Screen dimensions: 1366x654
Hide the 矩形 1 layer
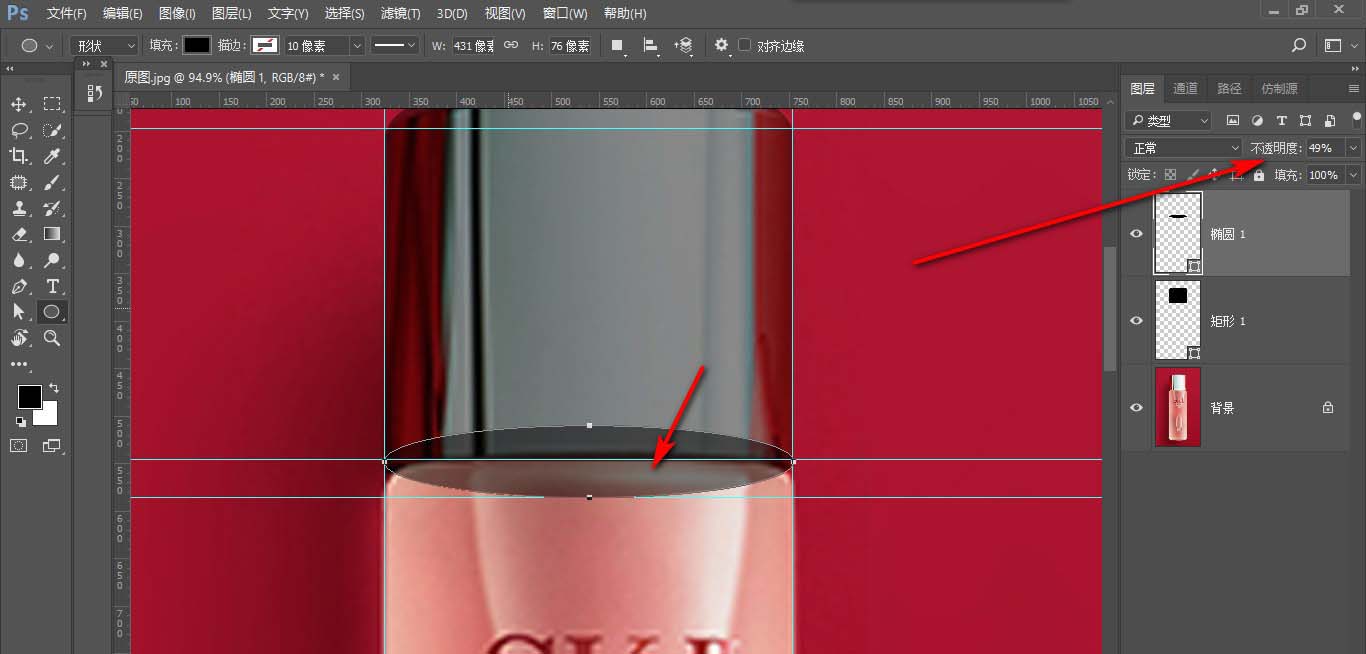click(x=1136, y=320)
